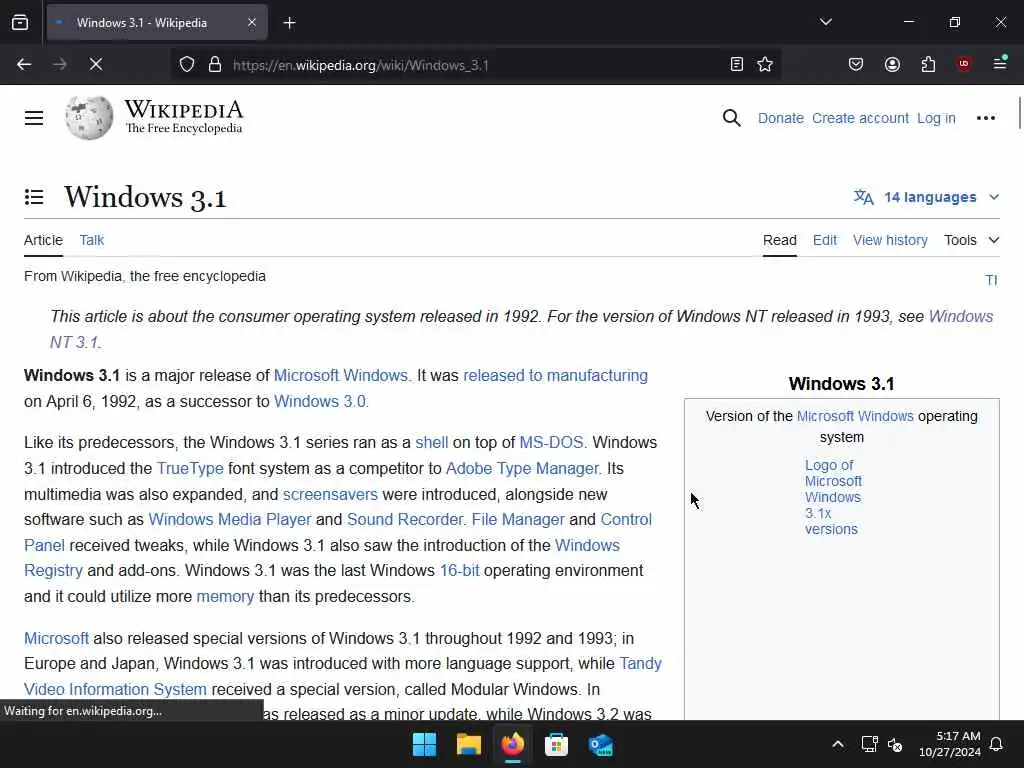
Task: Click the muted volume tray icon
Action: [895, 744]
